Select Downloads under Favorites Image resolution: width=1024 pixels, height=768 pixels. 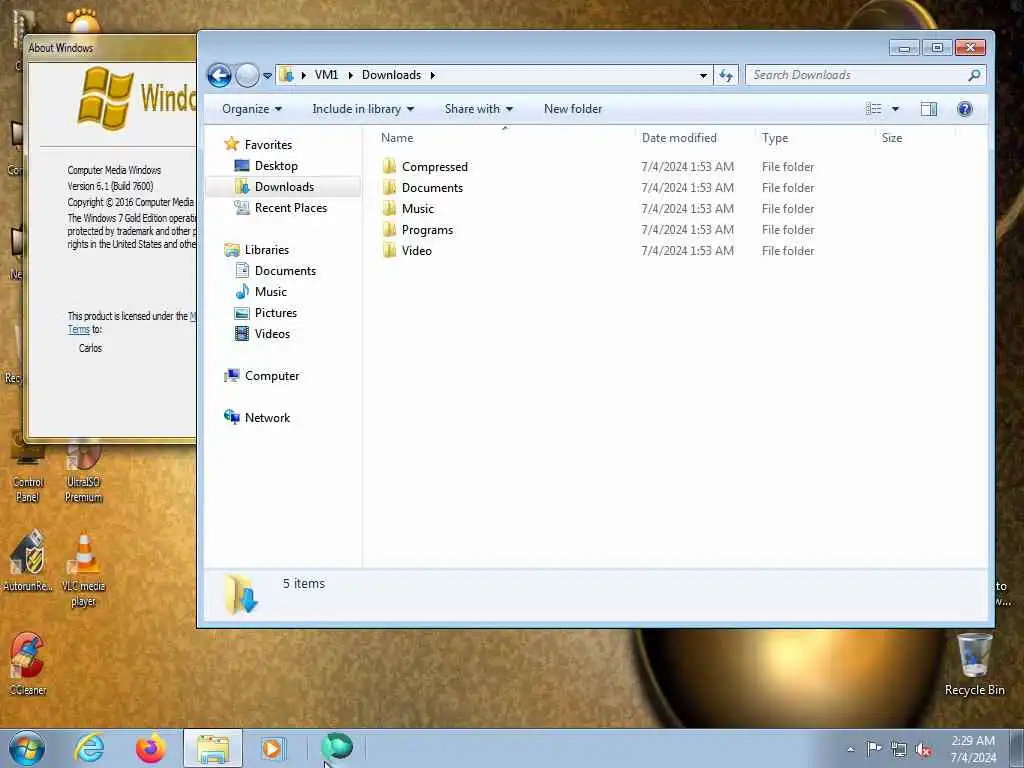point(284,187)
